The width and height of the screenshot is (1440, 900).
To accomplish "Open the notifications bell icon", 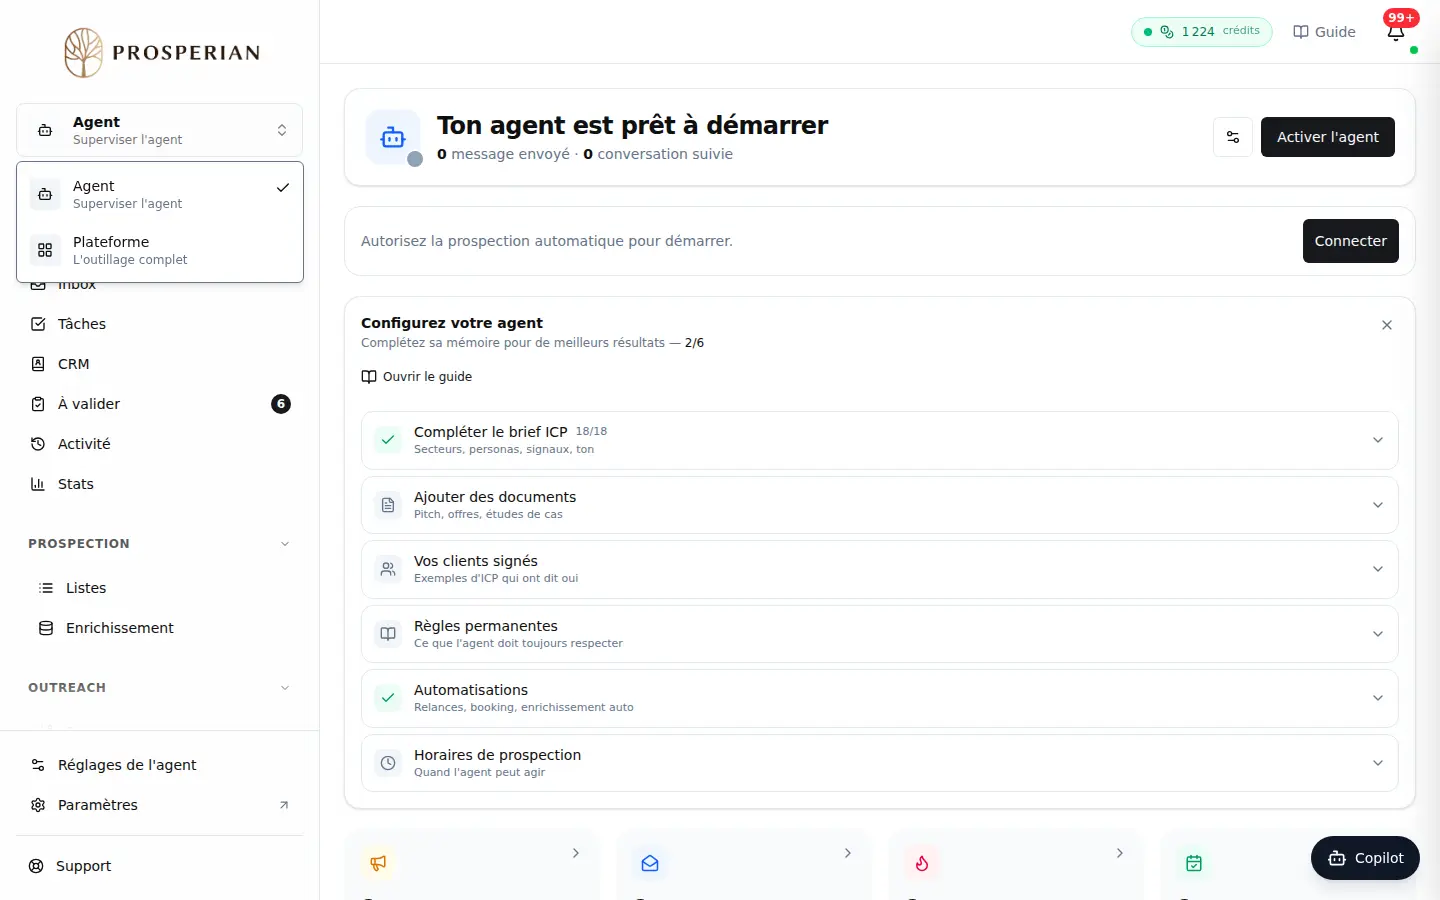I will click(x=1396, y=32).
